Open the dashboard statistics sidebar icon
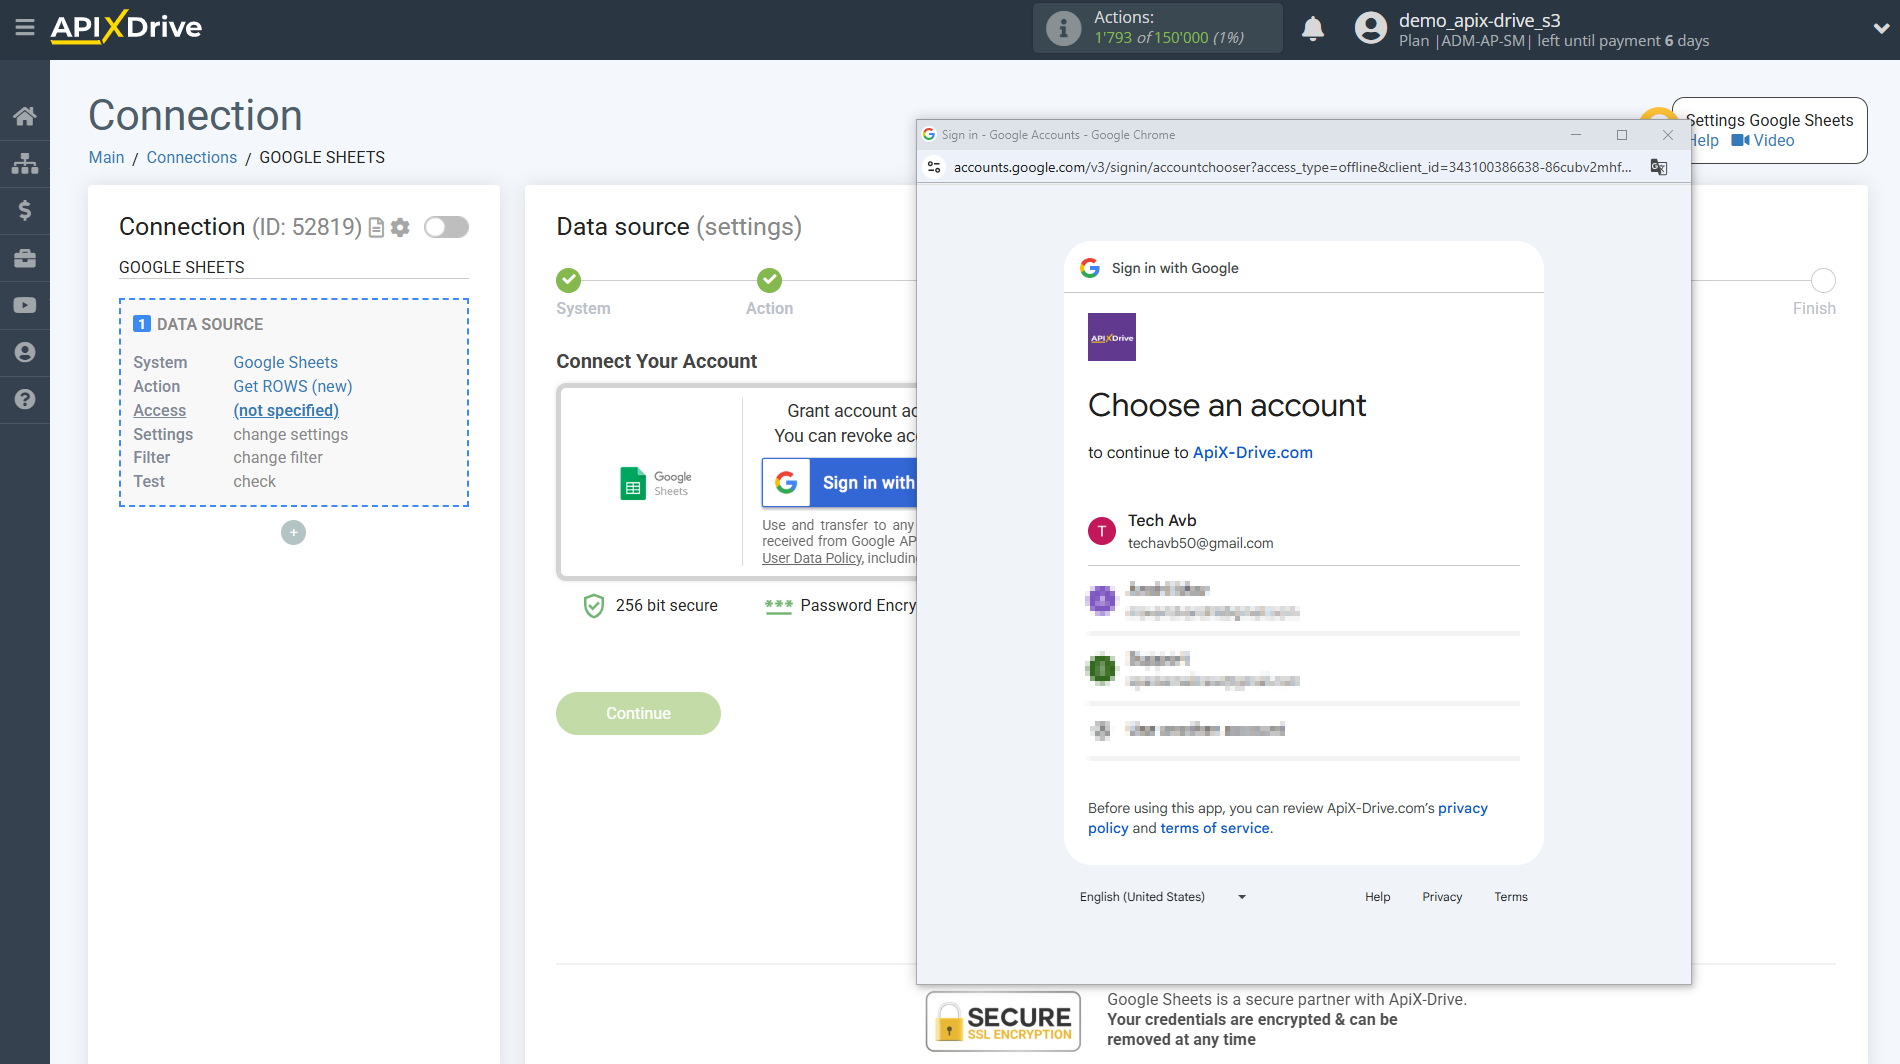The width and height of the screenshot is (1900, 1064). [25, 163]
